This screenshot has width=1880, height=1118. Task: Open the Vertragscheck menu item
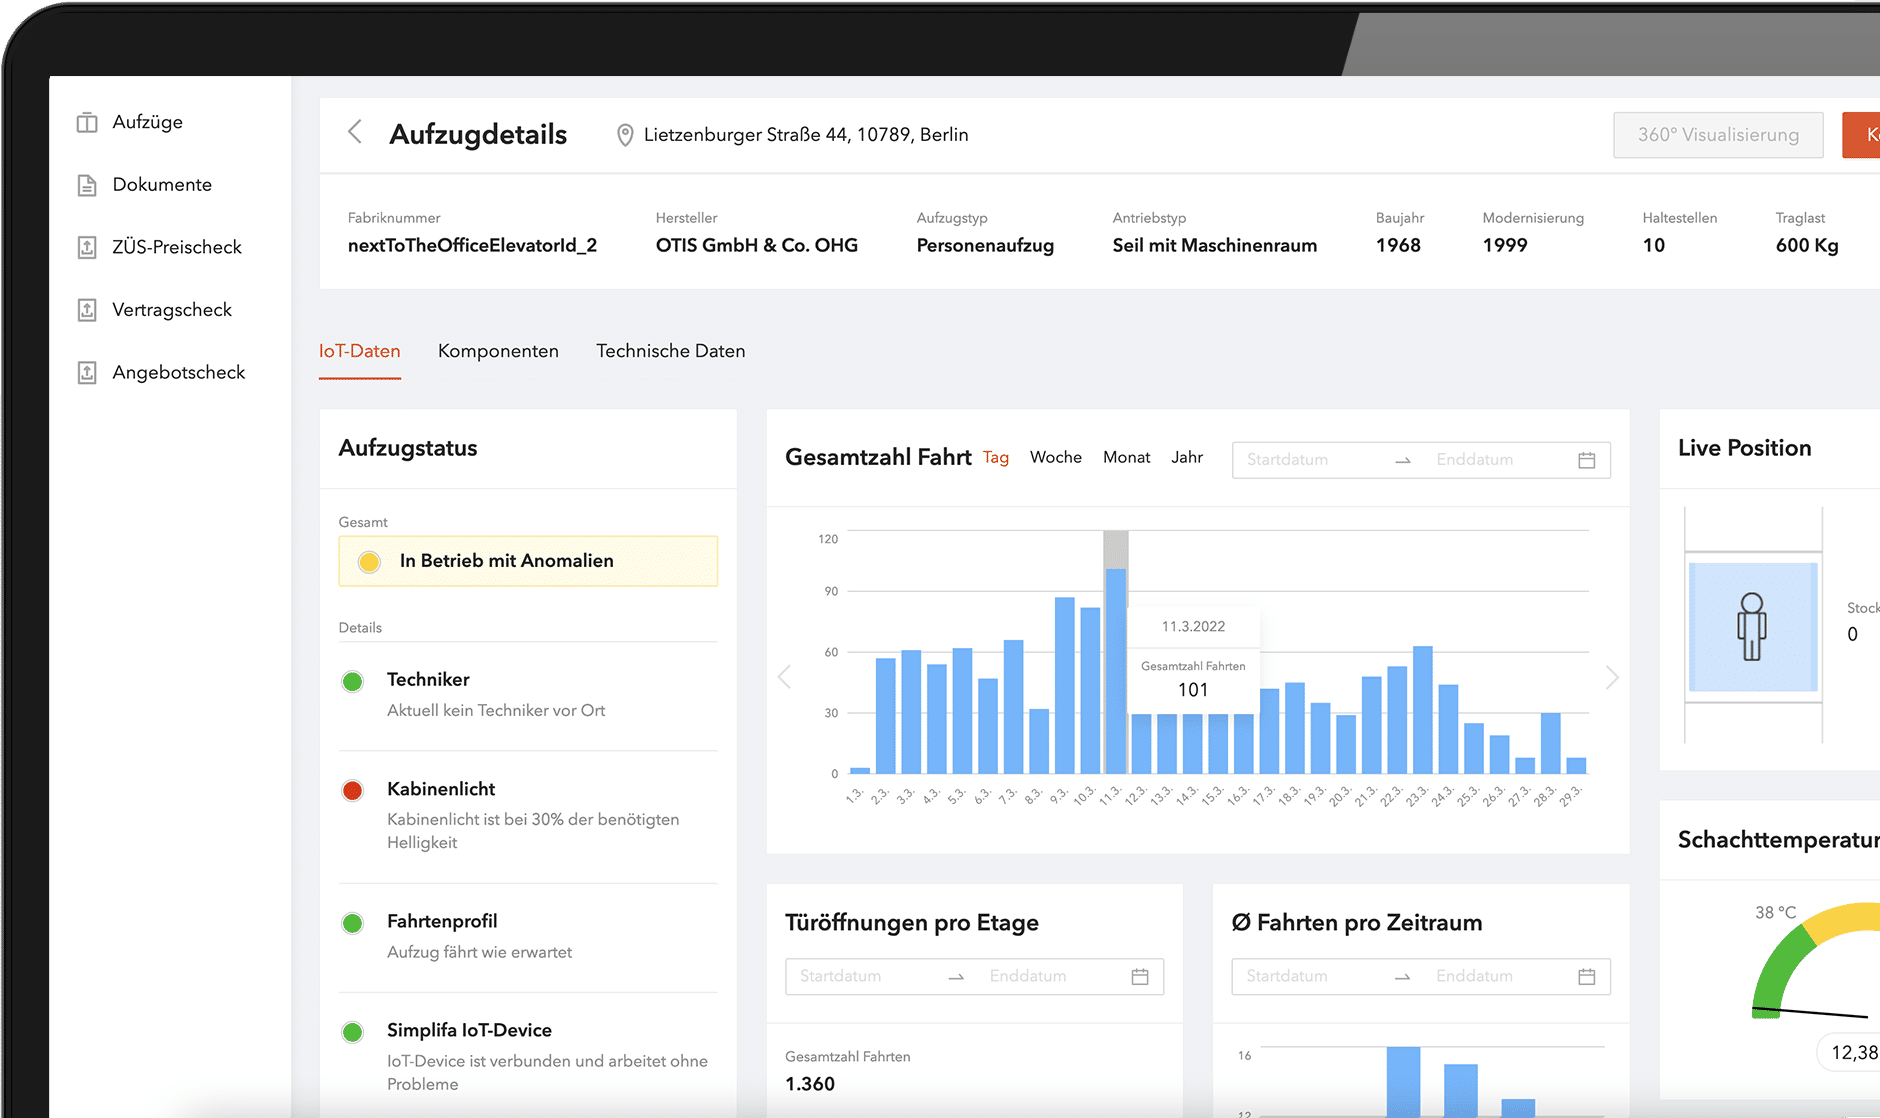point(172,310)
